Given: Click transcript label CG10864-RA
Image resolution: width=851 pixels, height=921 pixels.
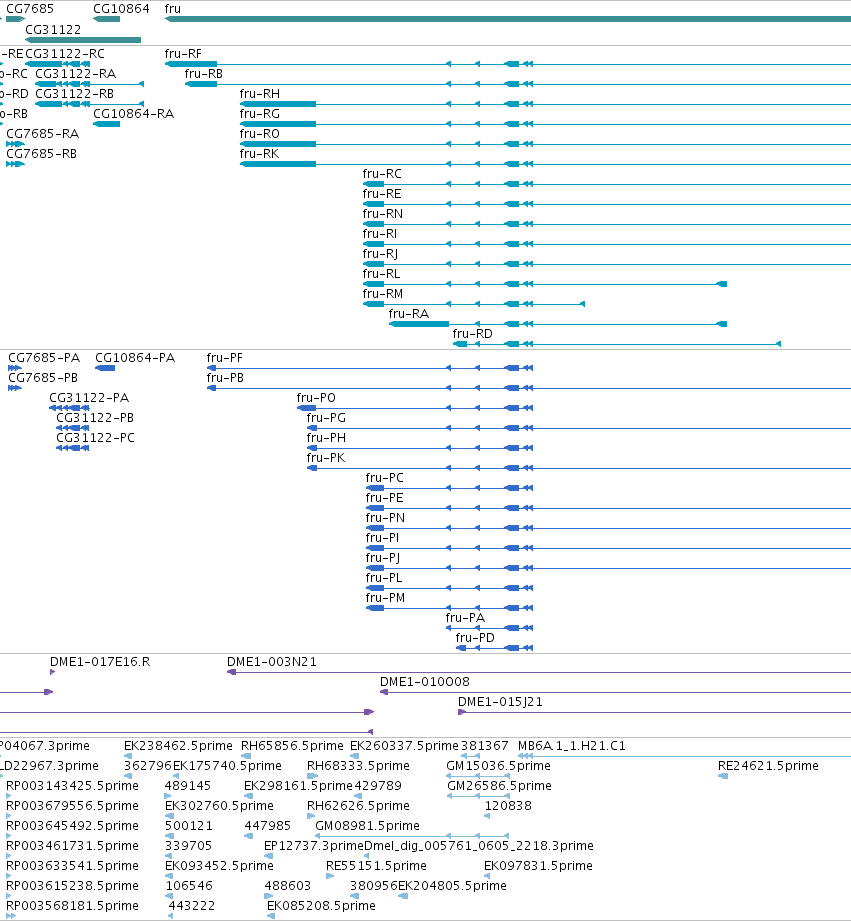Looking at the screenshot, I should (133, 113).
